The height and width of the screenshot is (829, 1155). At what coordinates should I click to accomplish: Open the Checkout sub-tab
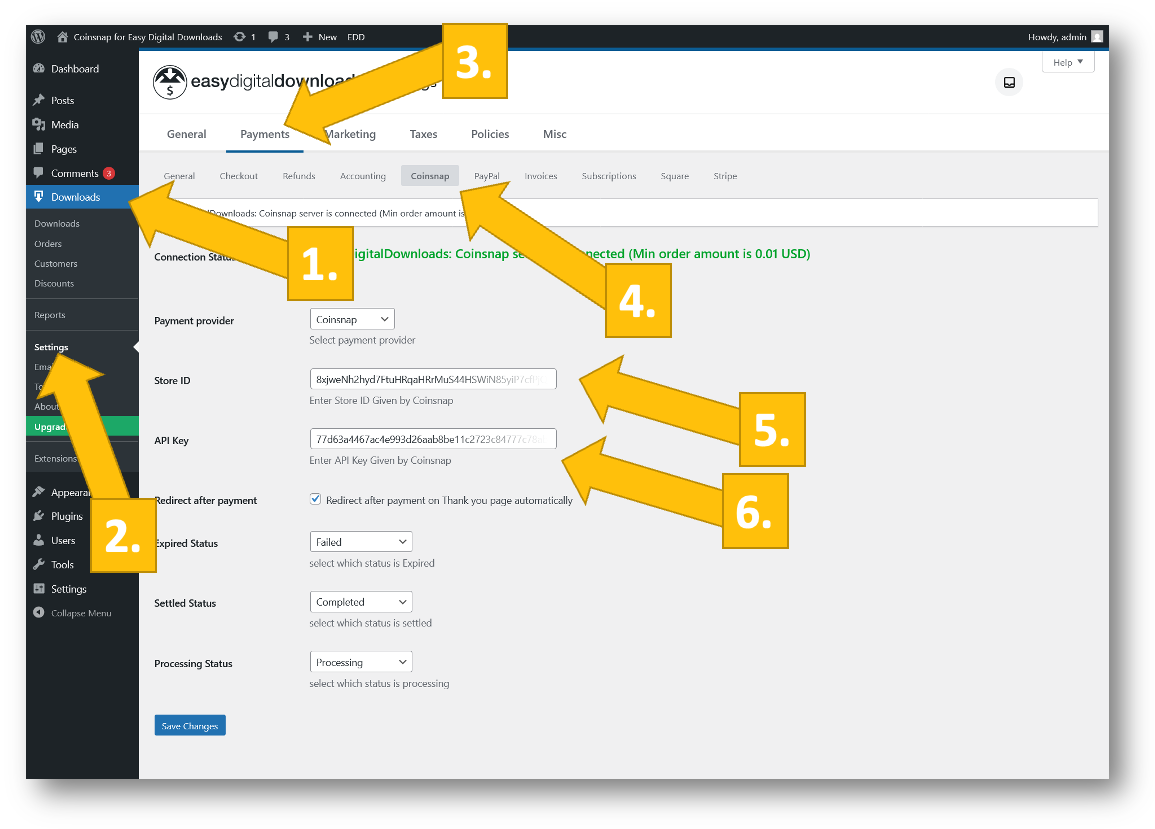(239, 175)
